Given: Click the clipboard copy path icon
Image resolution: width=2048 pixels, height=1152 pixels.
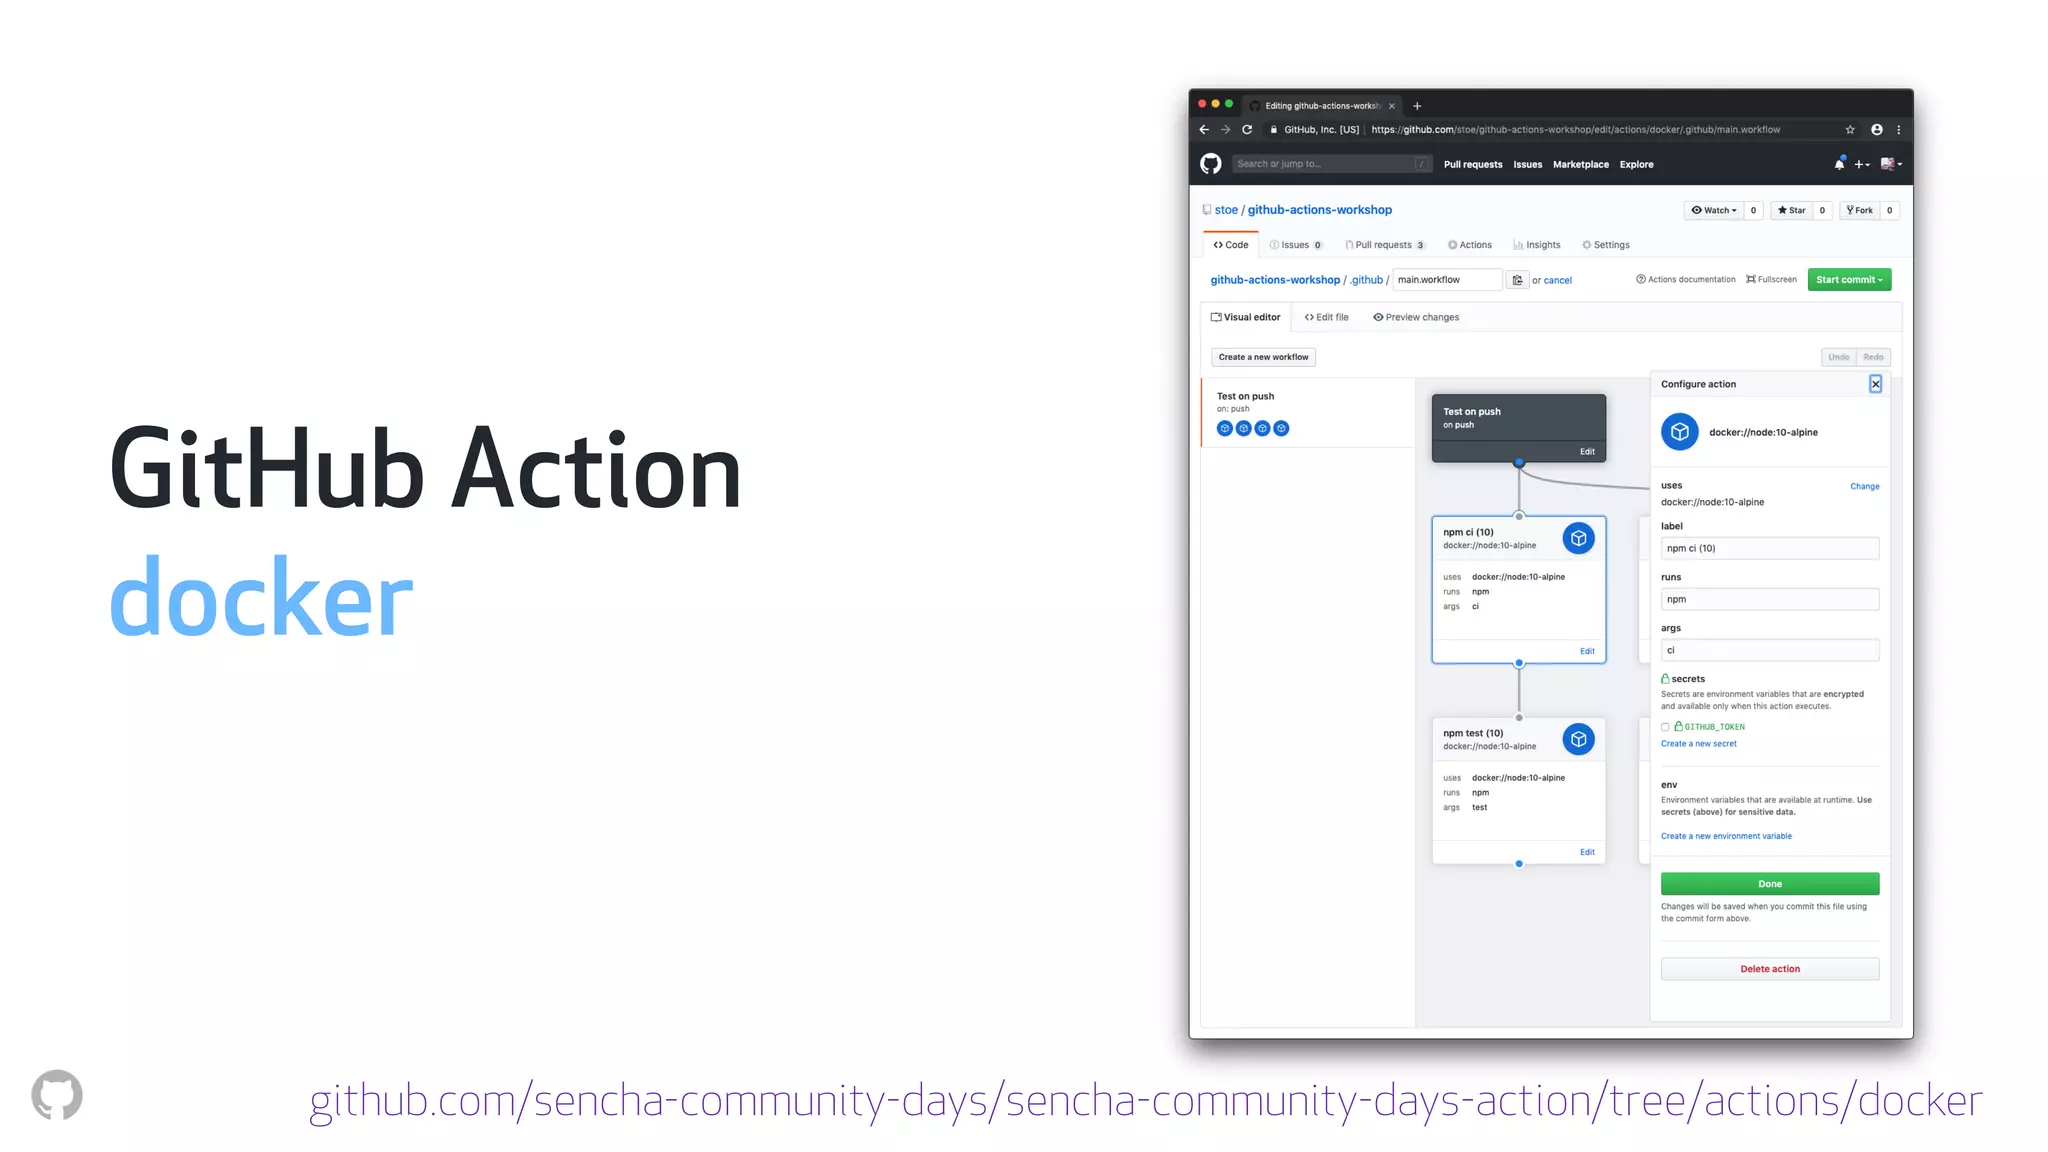Looking at the screenshot, I should (x=1517, y=280).
